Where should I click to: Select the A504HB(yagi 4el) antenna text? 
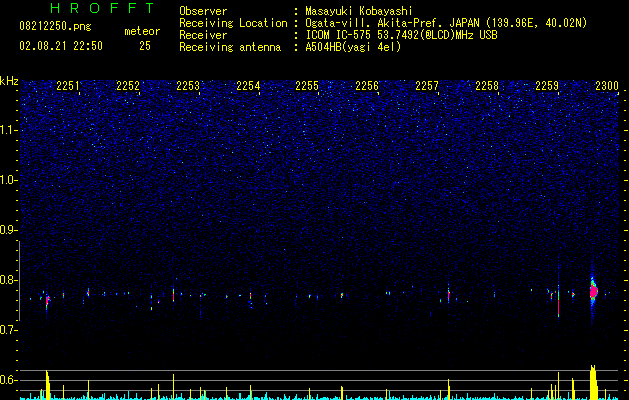(x=353, y=47)
